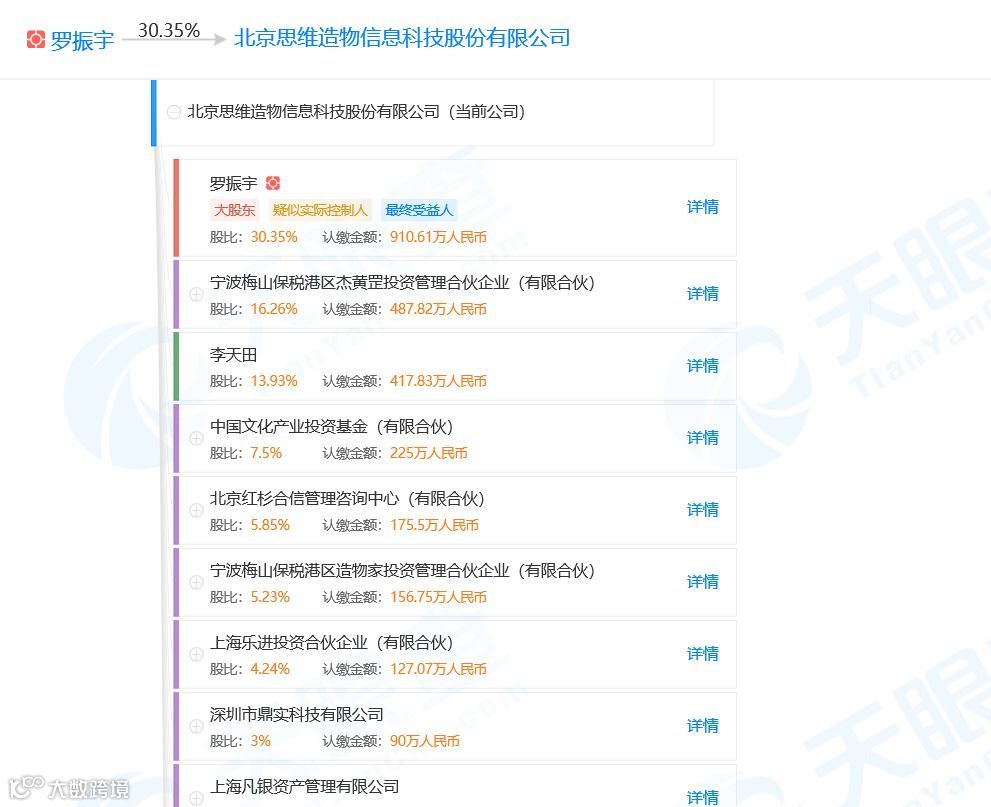The width and height of the screenshot is (991, 807).
Task: Select 宁波梅山保税港区造物家投资管理合伙企业 name
Action: [x=402, y=571]
